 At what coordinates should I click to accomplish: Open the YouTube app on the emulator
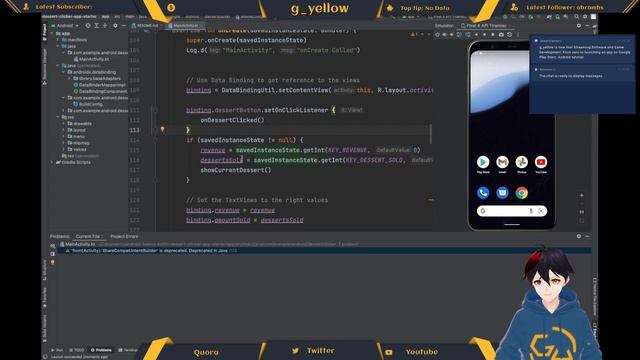click(541, 162)
